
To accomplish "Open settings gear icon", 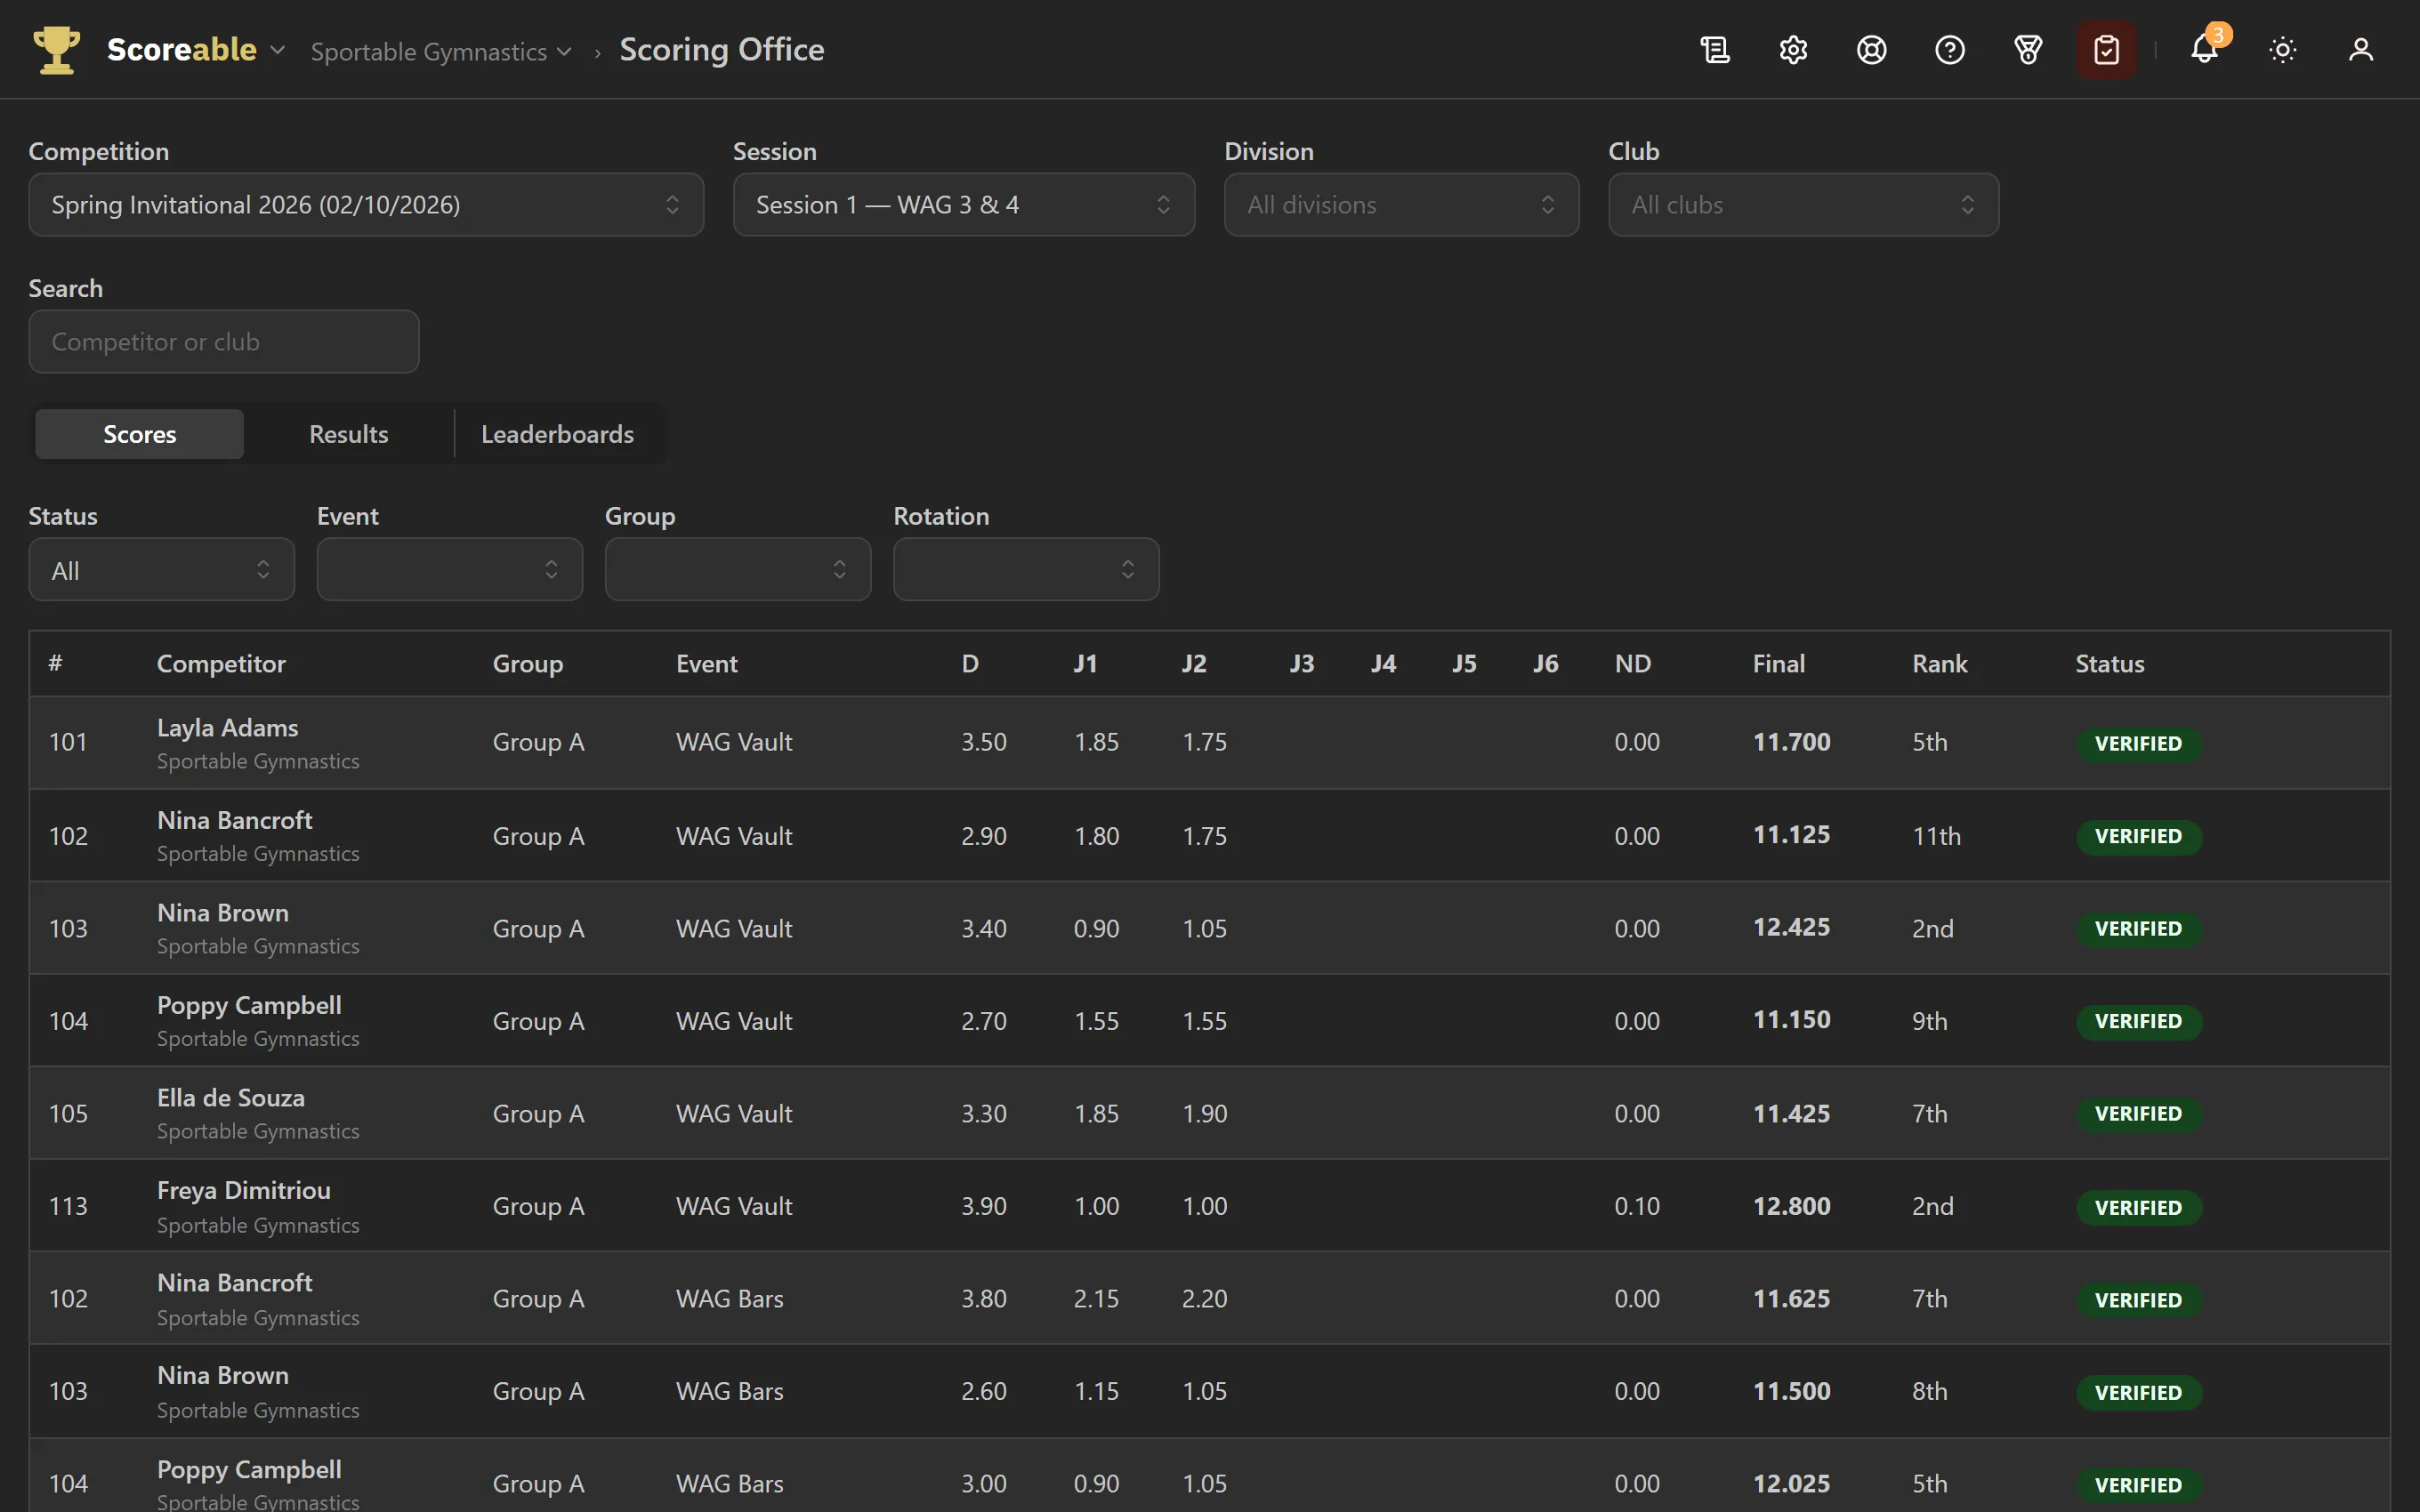I will coord(1793,49).
